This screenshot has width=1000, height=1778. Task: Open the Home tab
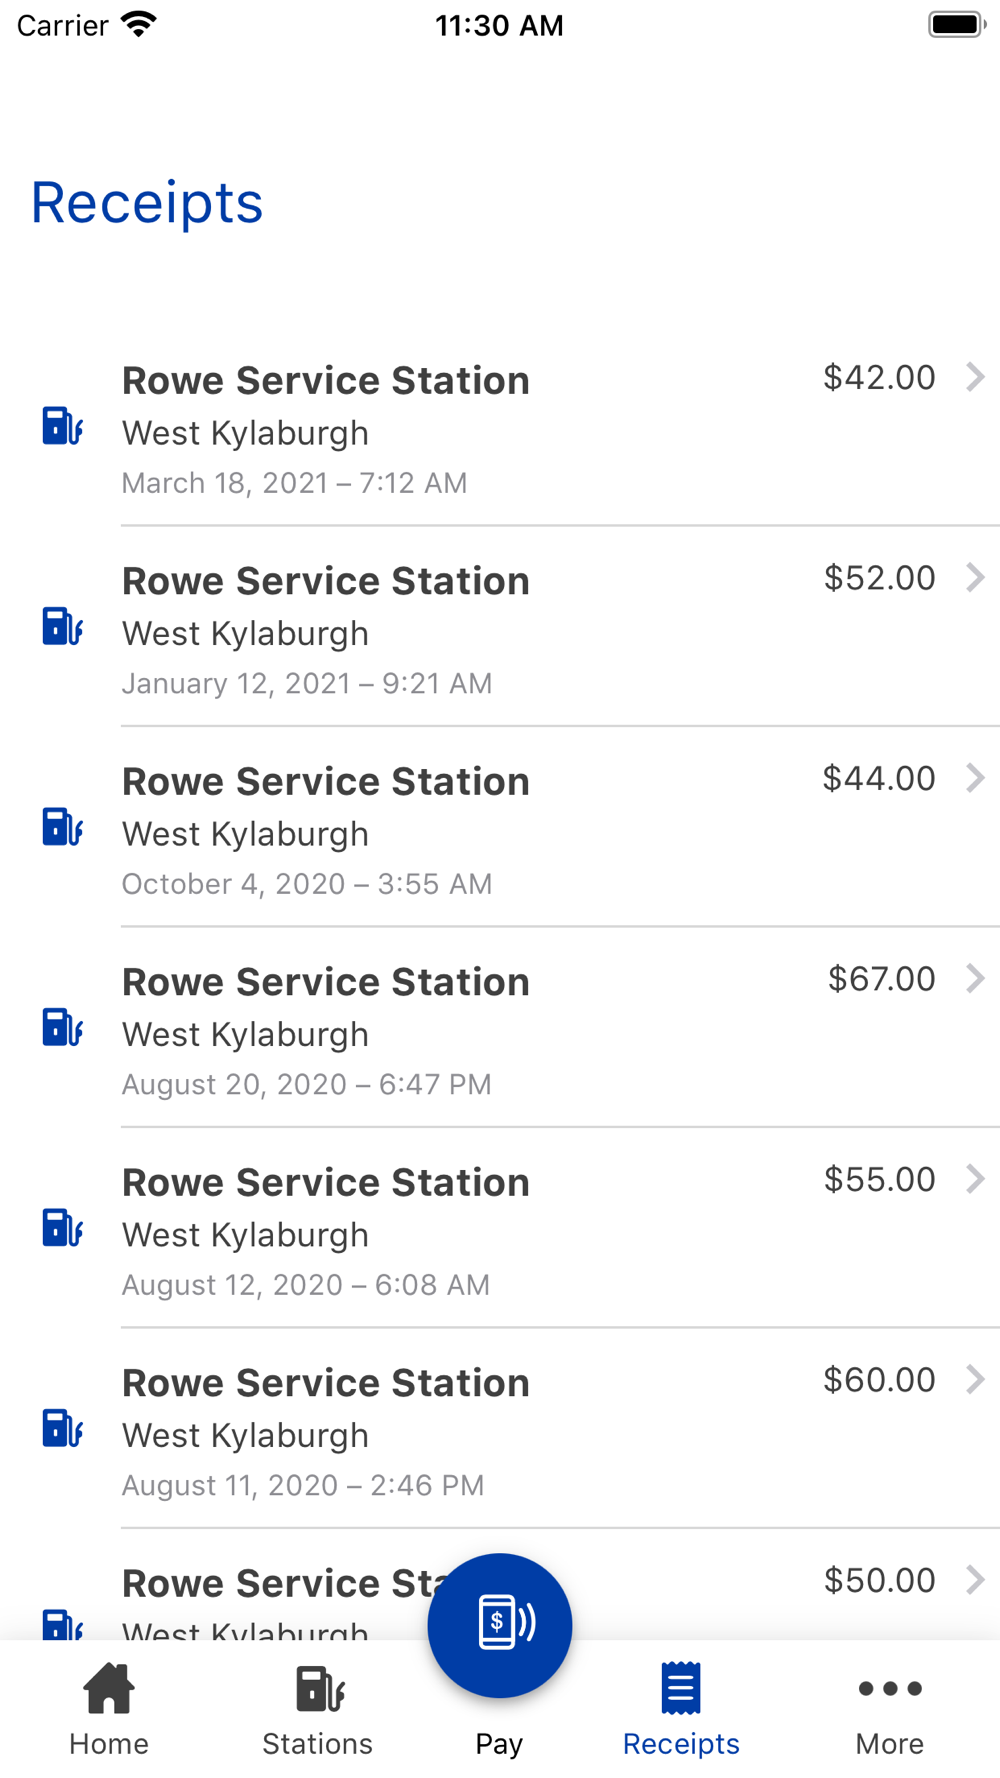(x=109, y=1710)
